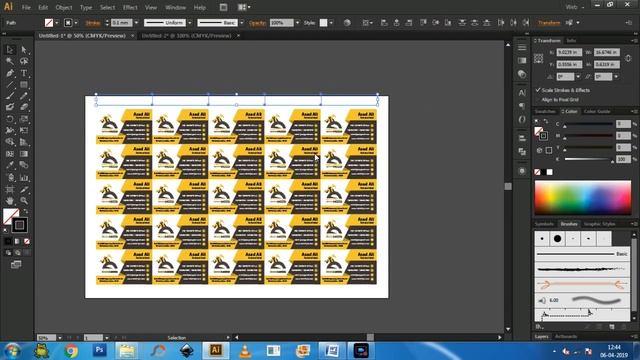This screenshot has width=640, height=360.
Task: Switch to the Untitled-2 document tab
Action: coord(187,36)
